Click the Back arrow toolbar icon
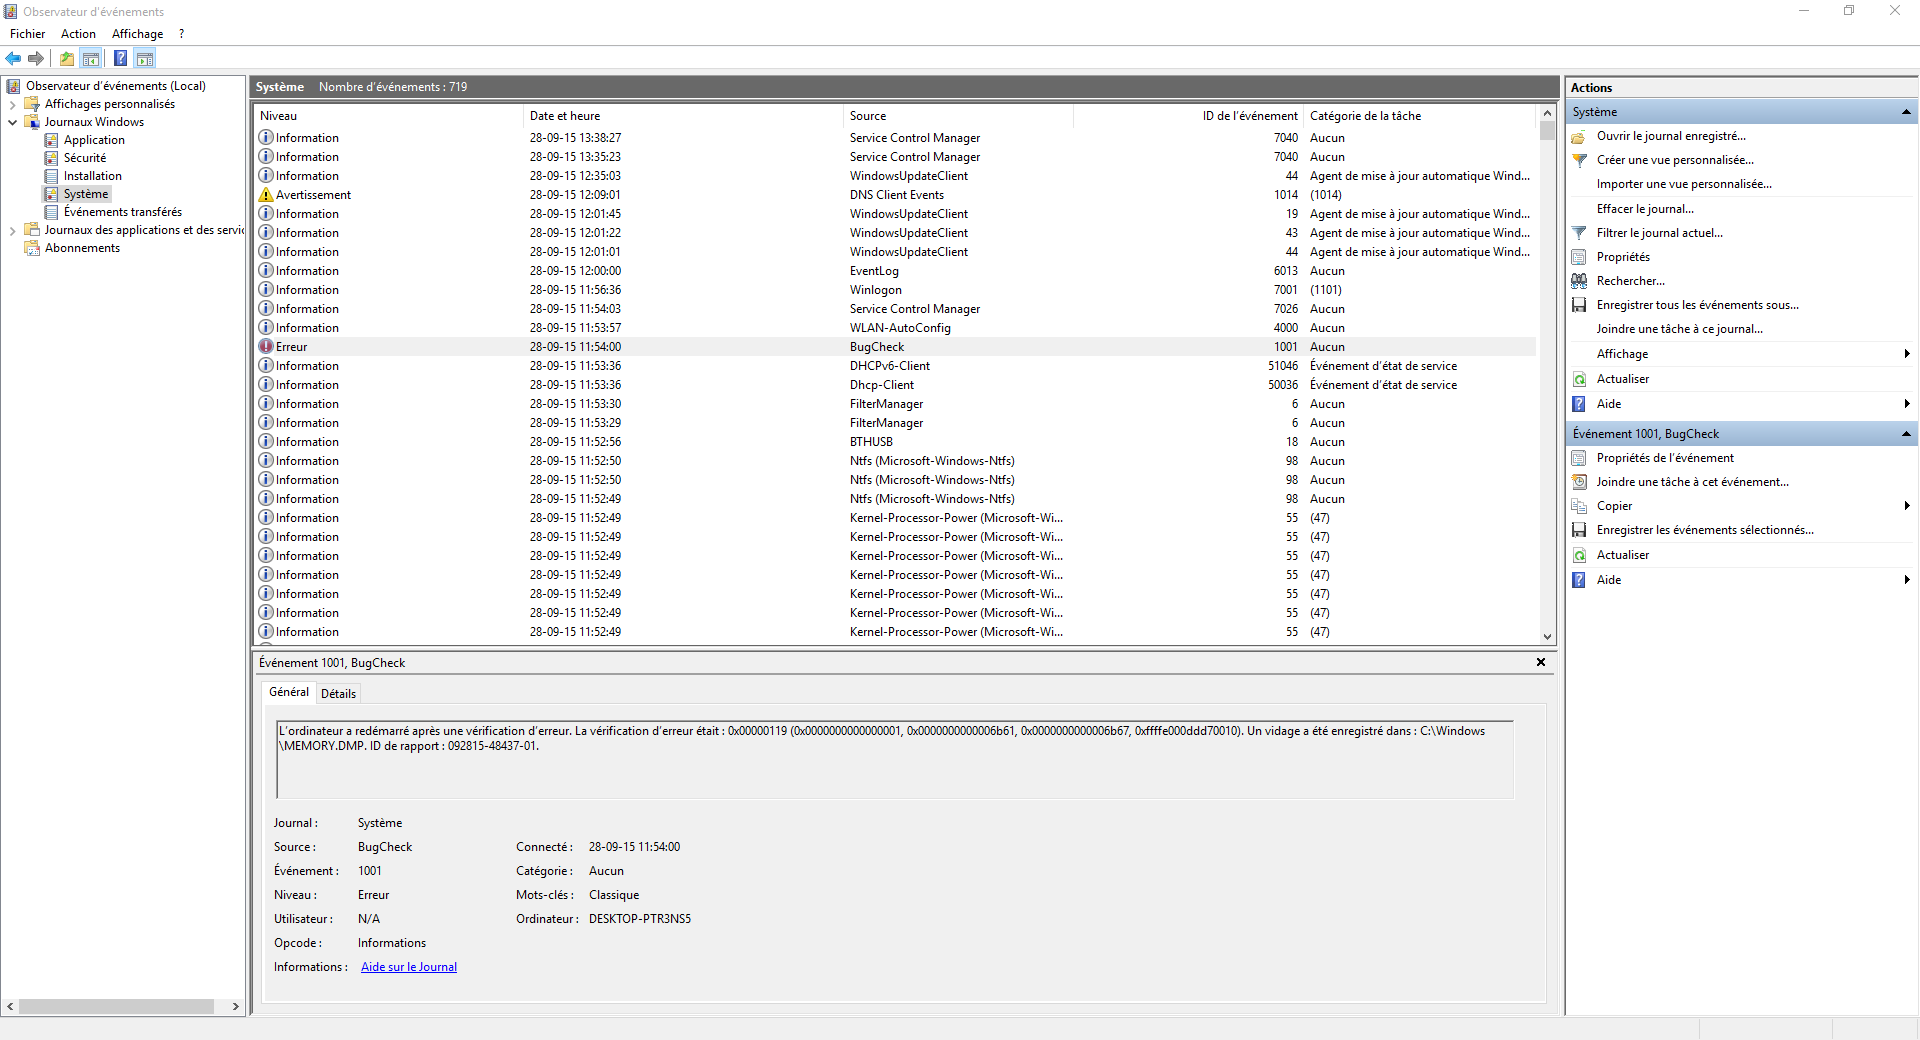The image size is (1920, 1040). pyautogui.click(x=13, y=58)
